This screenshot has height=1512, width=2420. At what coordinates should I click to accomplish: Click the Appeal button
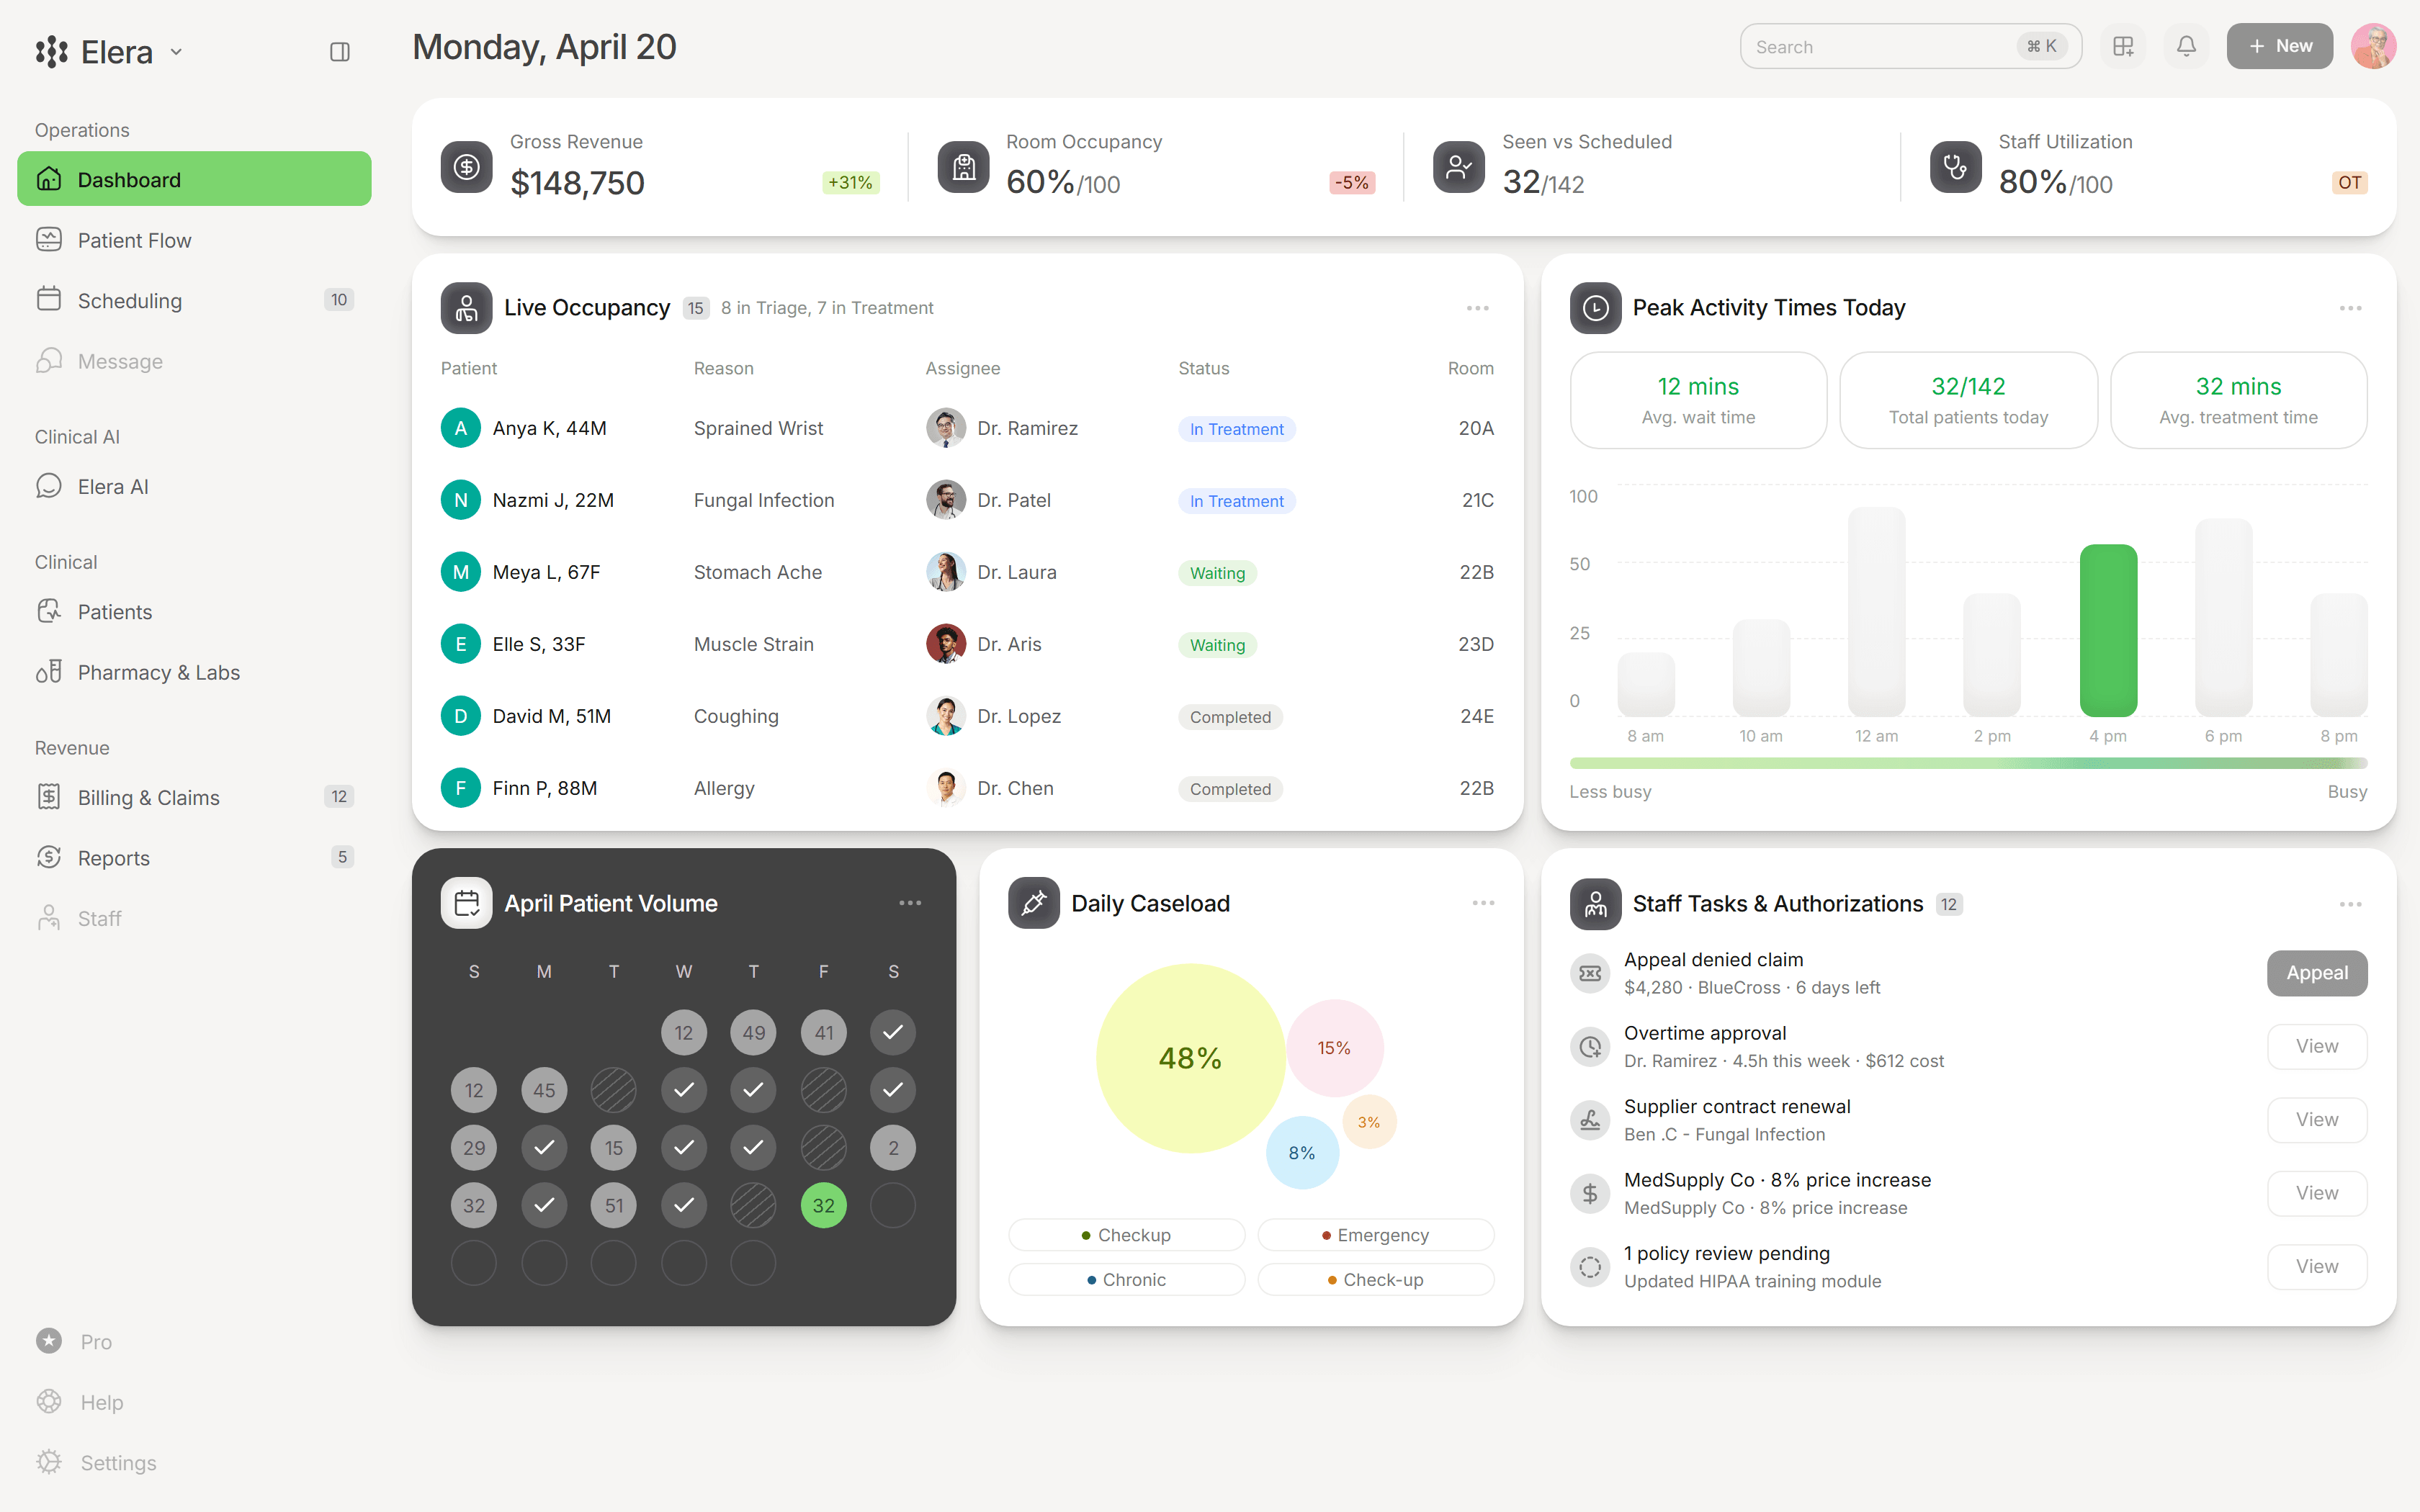[2316, 973]
